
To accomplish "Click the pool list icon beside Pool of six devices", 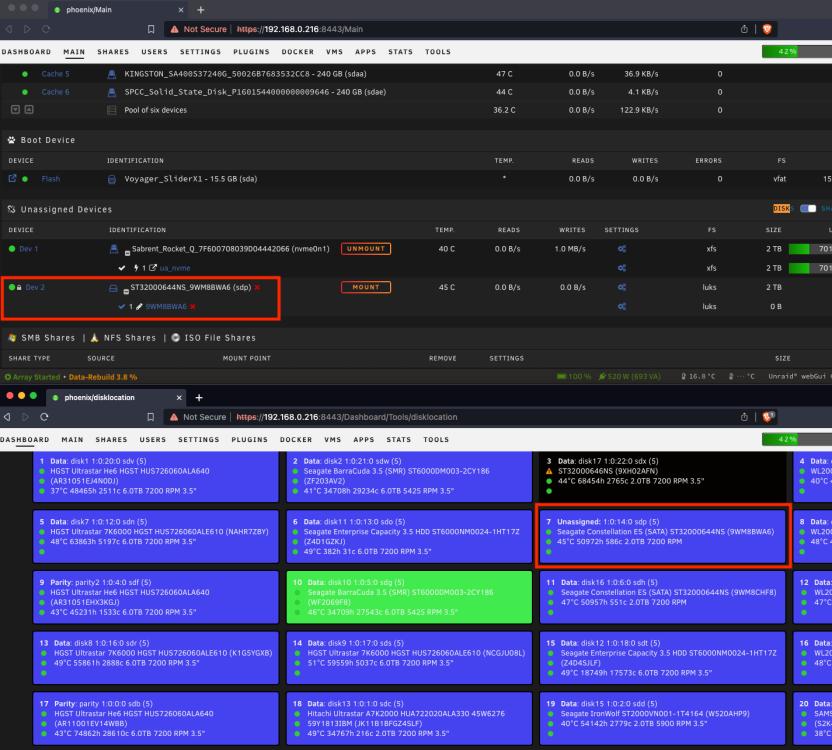I will (x=112, y=110).
